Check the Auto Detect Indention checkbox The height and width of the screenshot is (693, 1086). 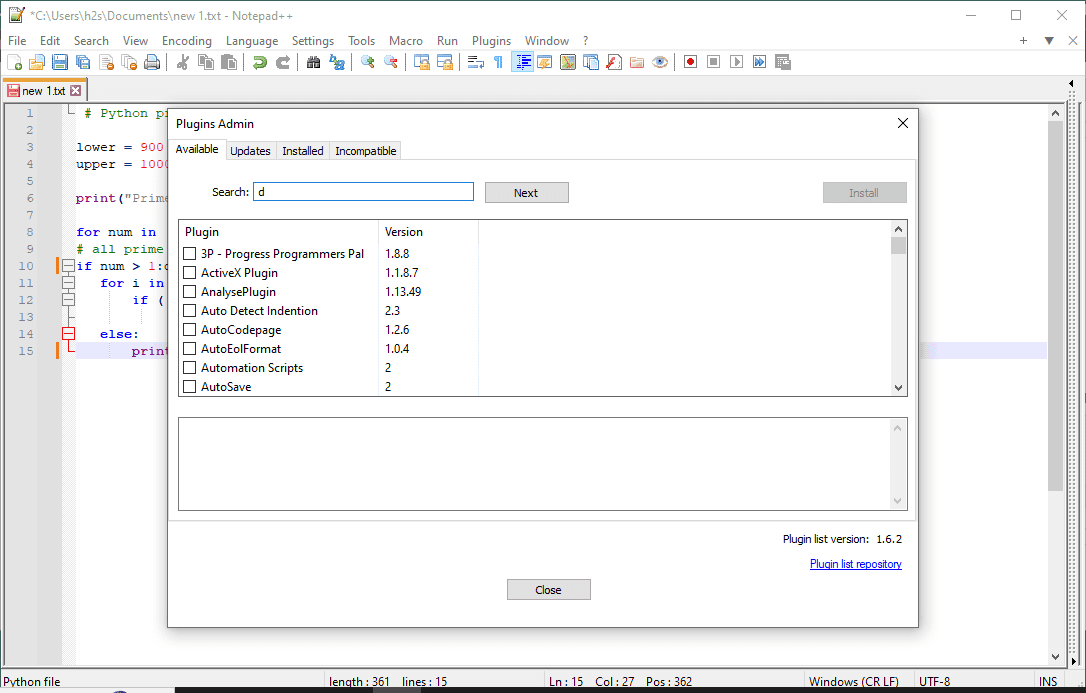tap(189, 311)
